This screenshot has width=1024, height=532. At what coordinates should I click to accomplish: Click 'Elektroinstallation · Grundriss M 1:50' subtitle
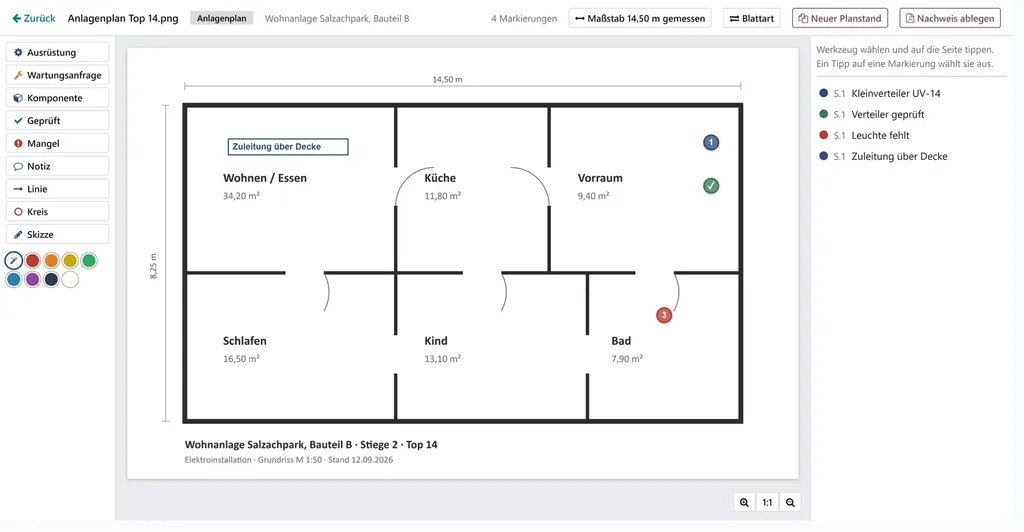click(x=253, y=460)
